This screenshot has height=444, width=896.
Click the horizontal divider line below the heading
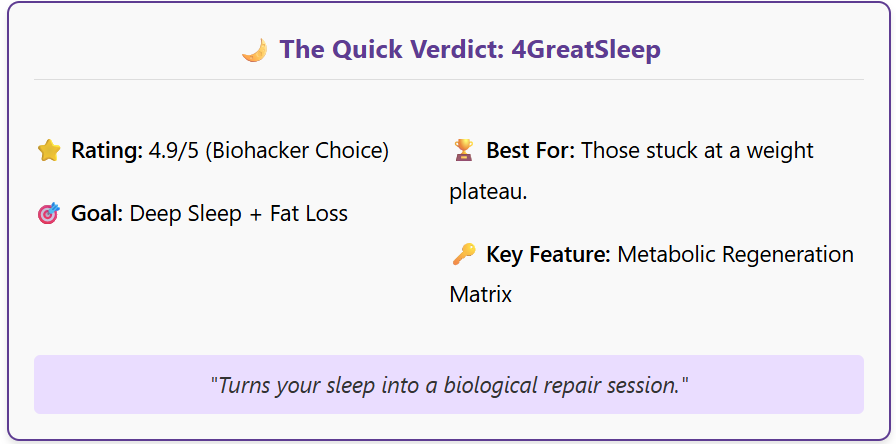click(449, 79)
